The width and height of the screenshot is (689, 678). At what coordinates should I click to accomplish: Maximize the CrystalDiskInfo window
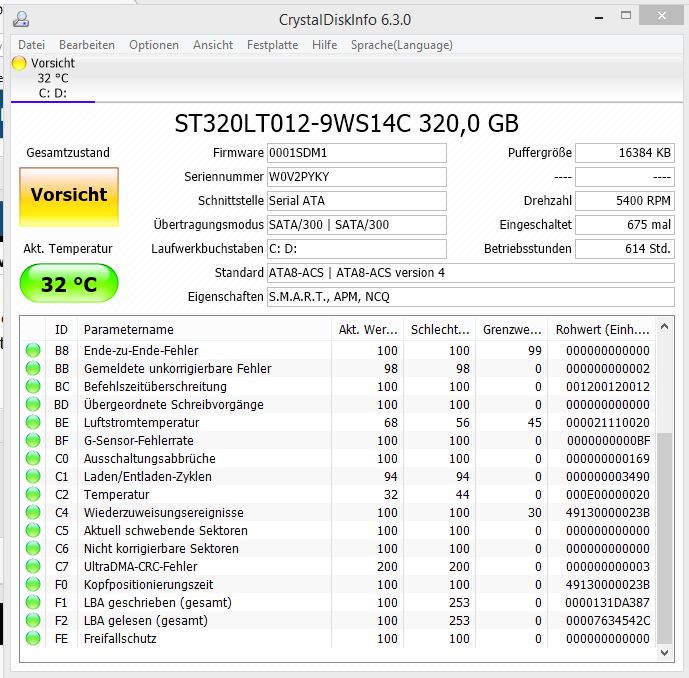626,16
